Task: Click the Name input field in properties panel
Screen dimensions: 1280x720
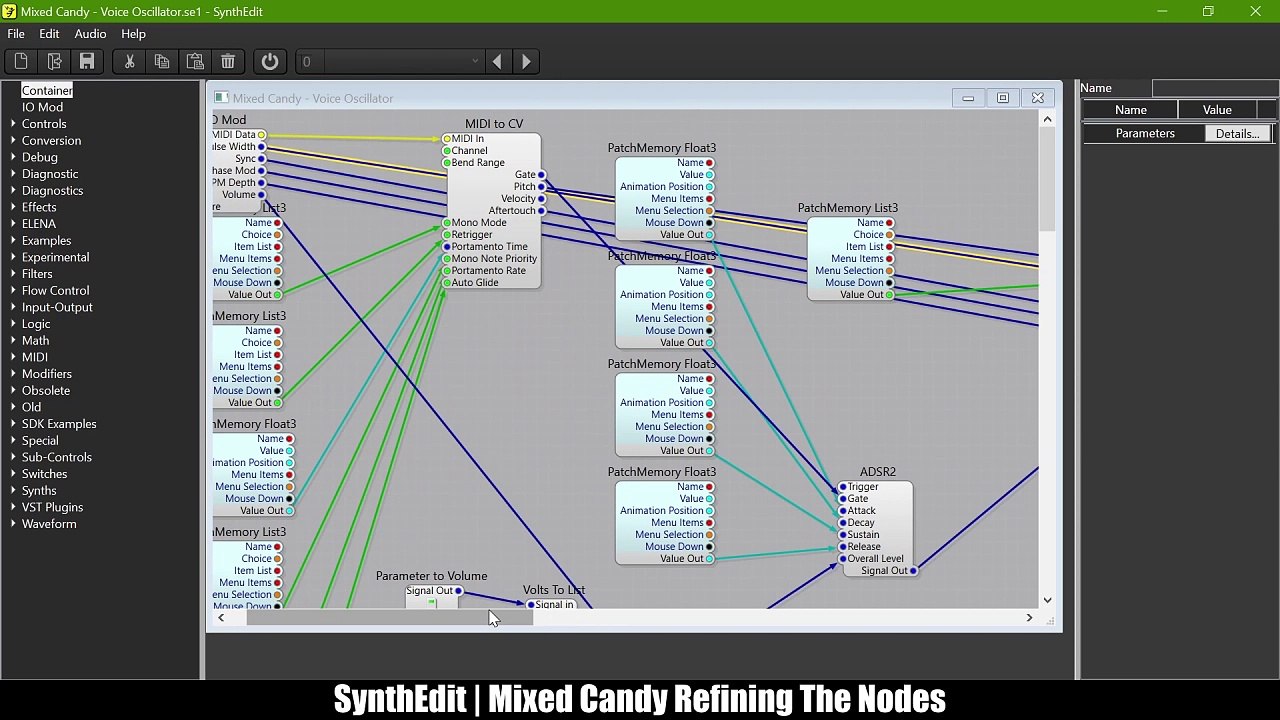Action: (1215, 88)
